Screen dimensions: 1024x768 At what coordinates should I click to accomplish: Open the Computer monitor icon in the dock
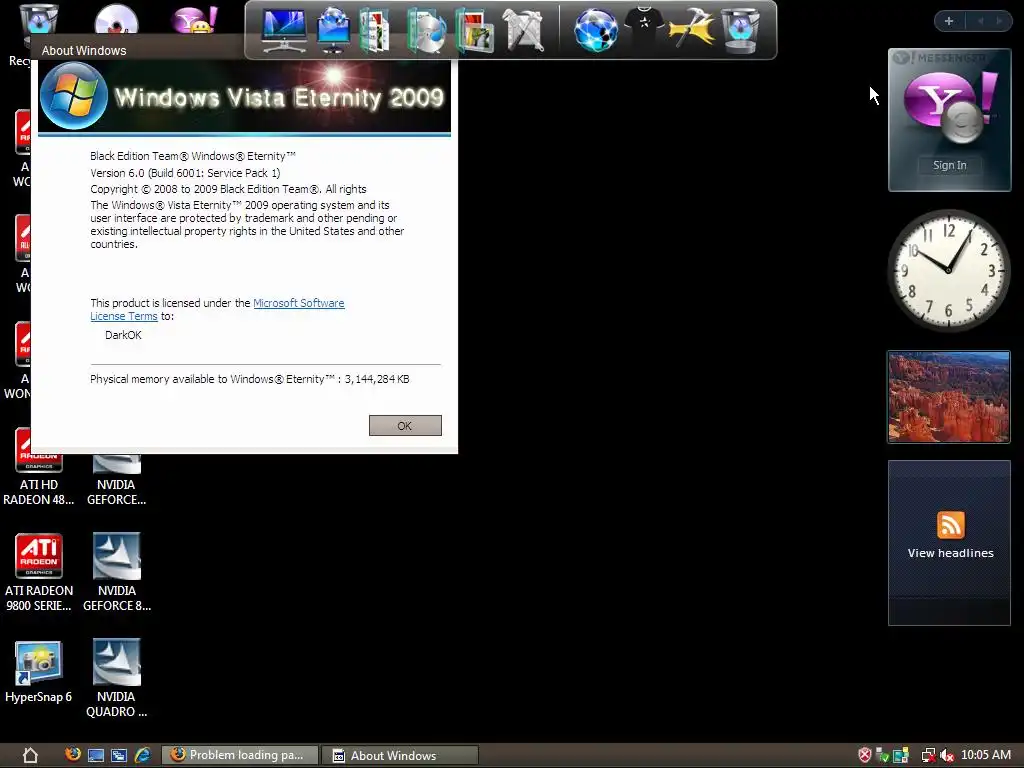(x=283, y=30)
